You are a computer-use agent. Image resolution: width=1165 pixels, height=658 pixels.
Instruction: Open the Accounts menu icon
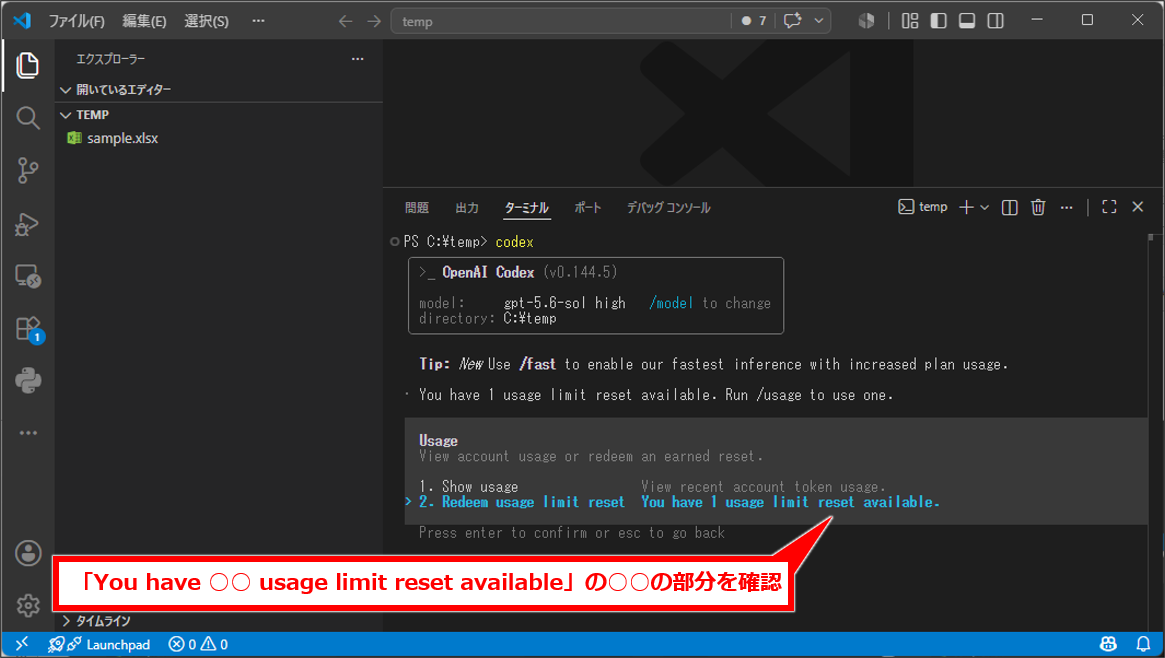tap(28, 553)
